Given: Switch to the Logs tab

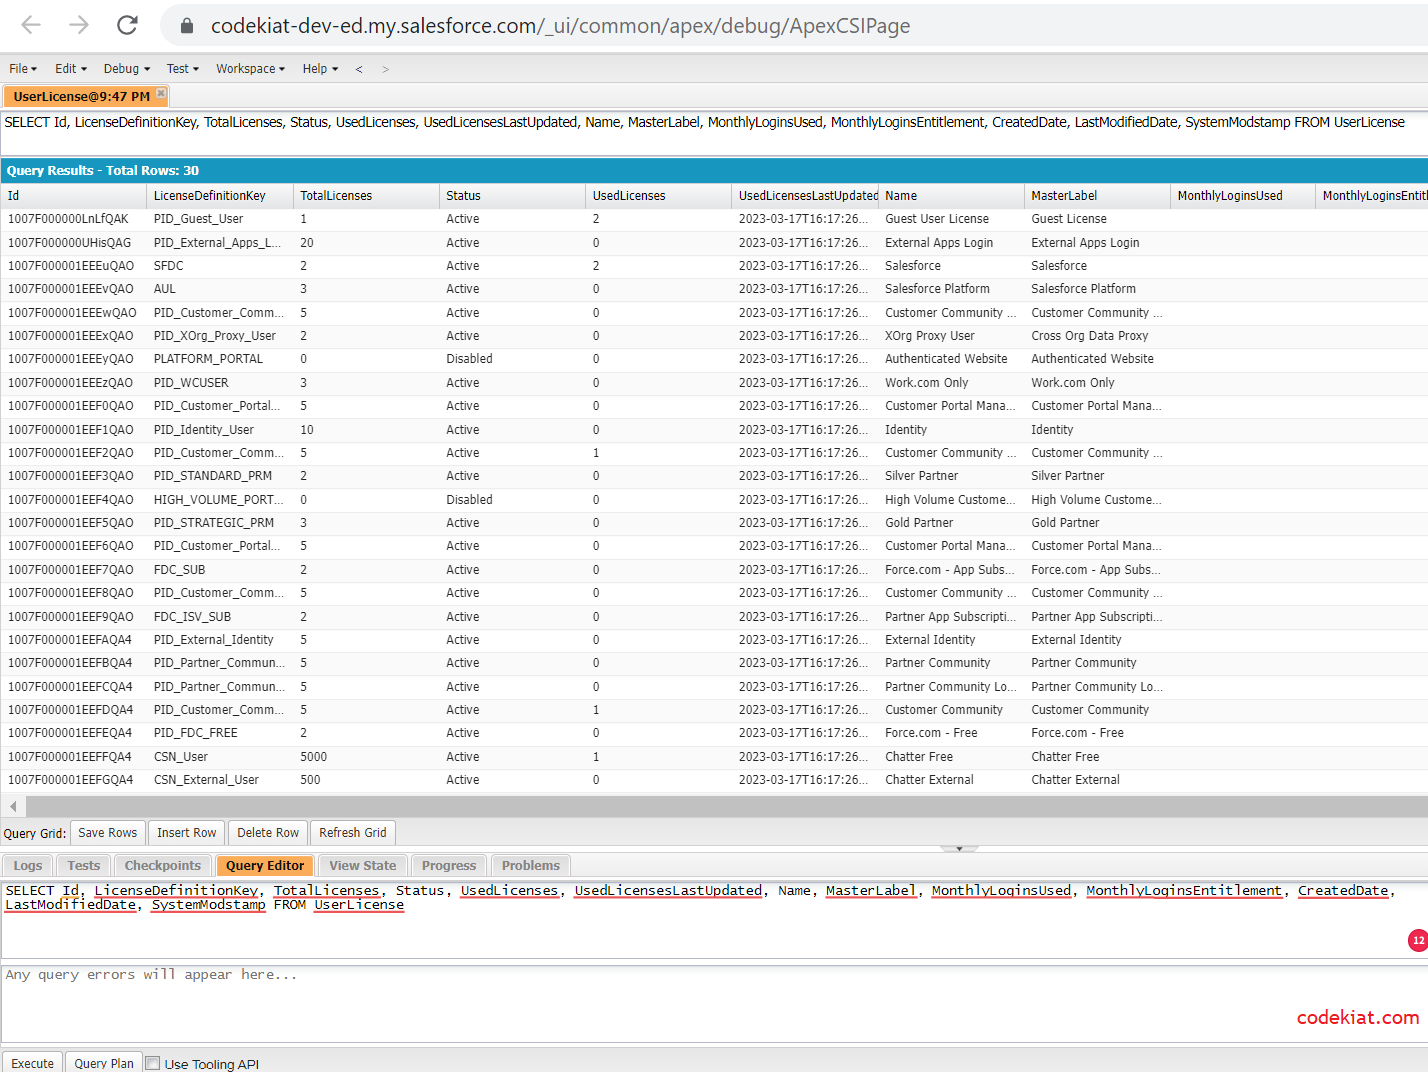Looking at the screenshot, I should click(28, 866).
